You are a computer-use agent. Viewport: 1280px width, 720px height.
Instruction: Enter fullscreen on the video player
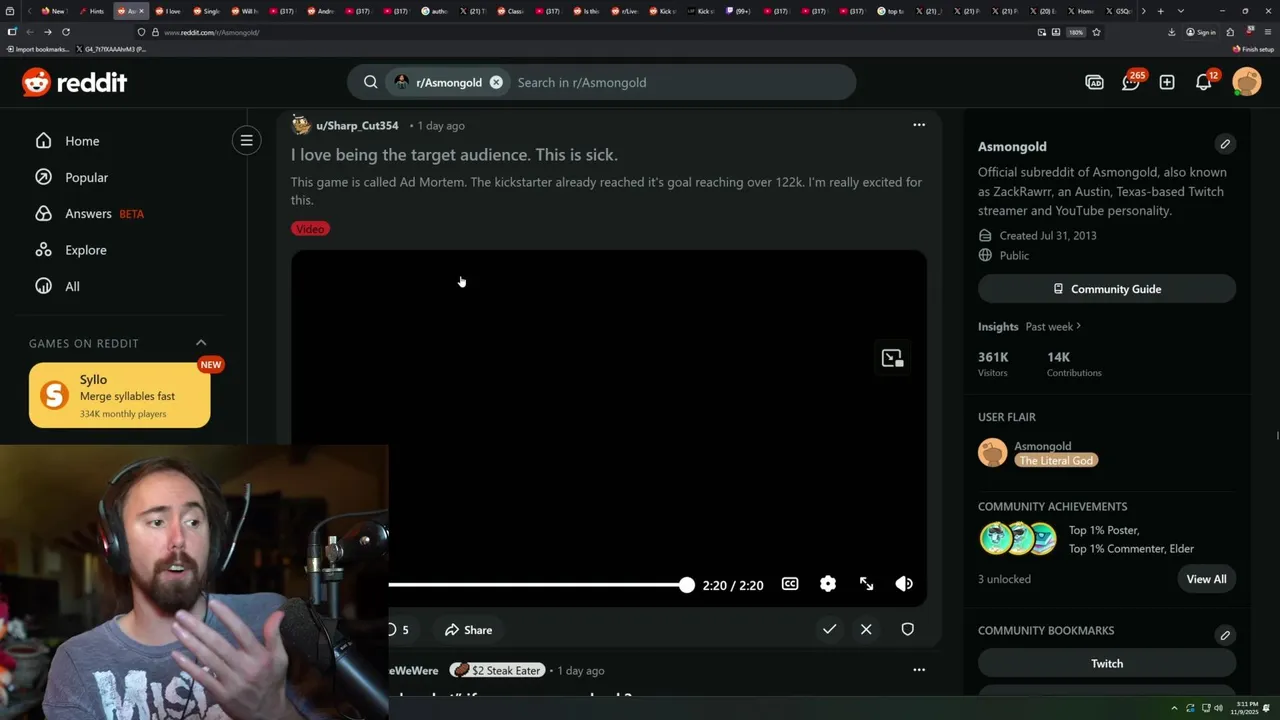[x=867, y=584]
